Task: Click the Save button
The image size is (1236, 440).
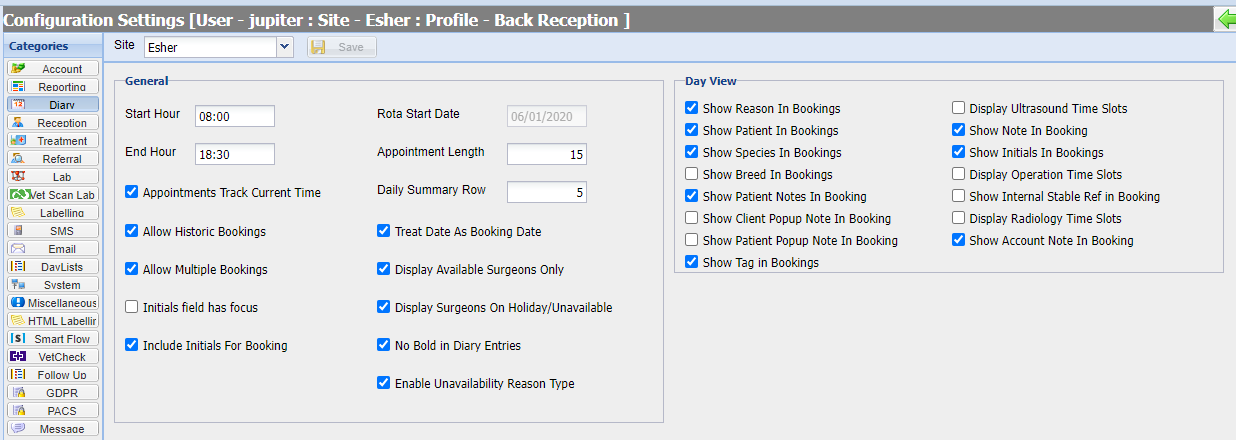Action: [342, 47]
